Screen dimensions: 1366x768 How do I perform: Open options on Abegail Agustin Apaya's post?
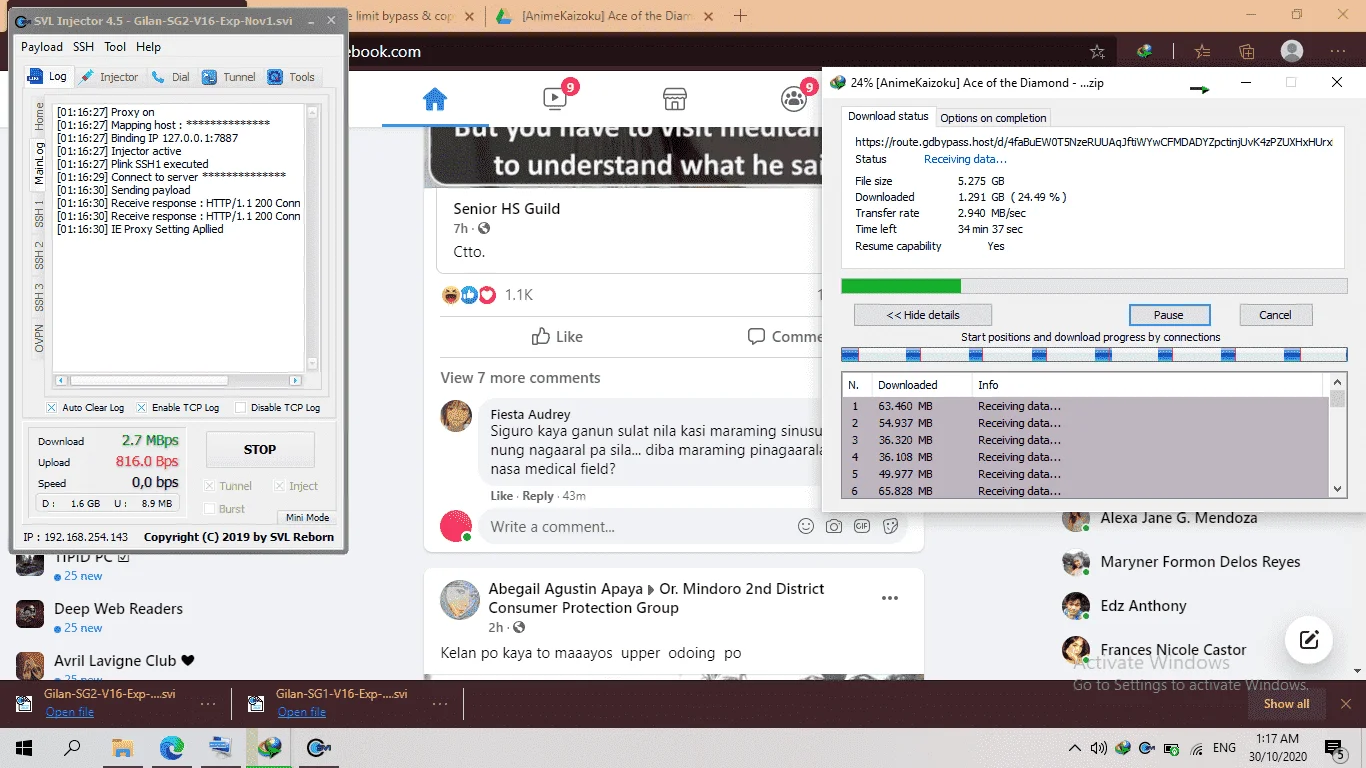(x=890, y=598)
